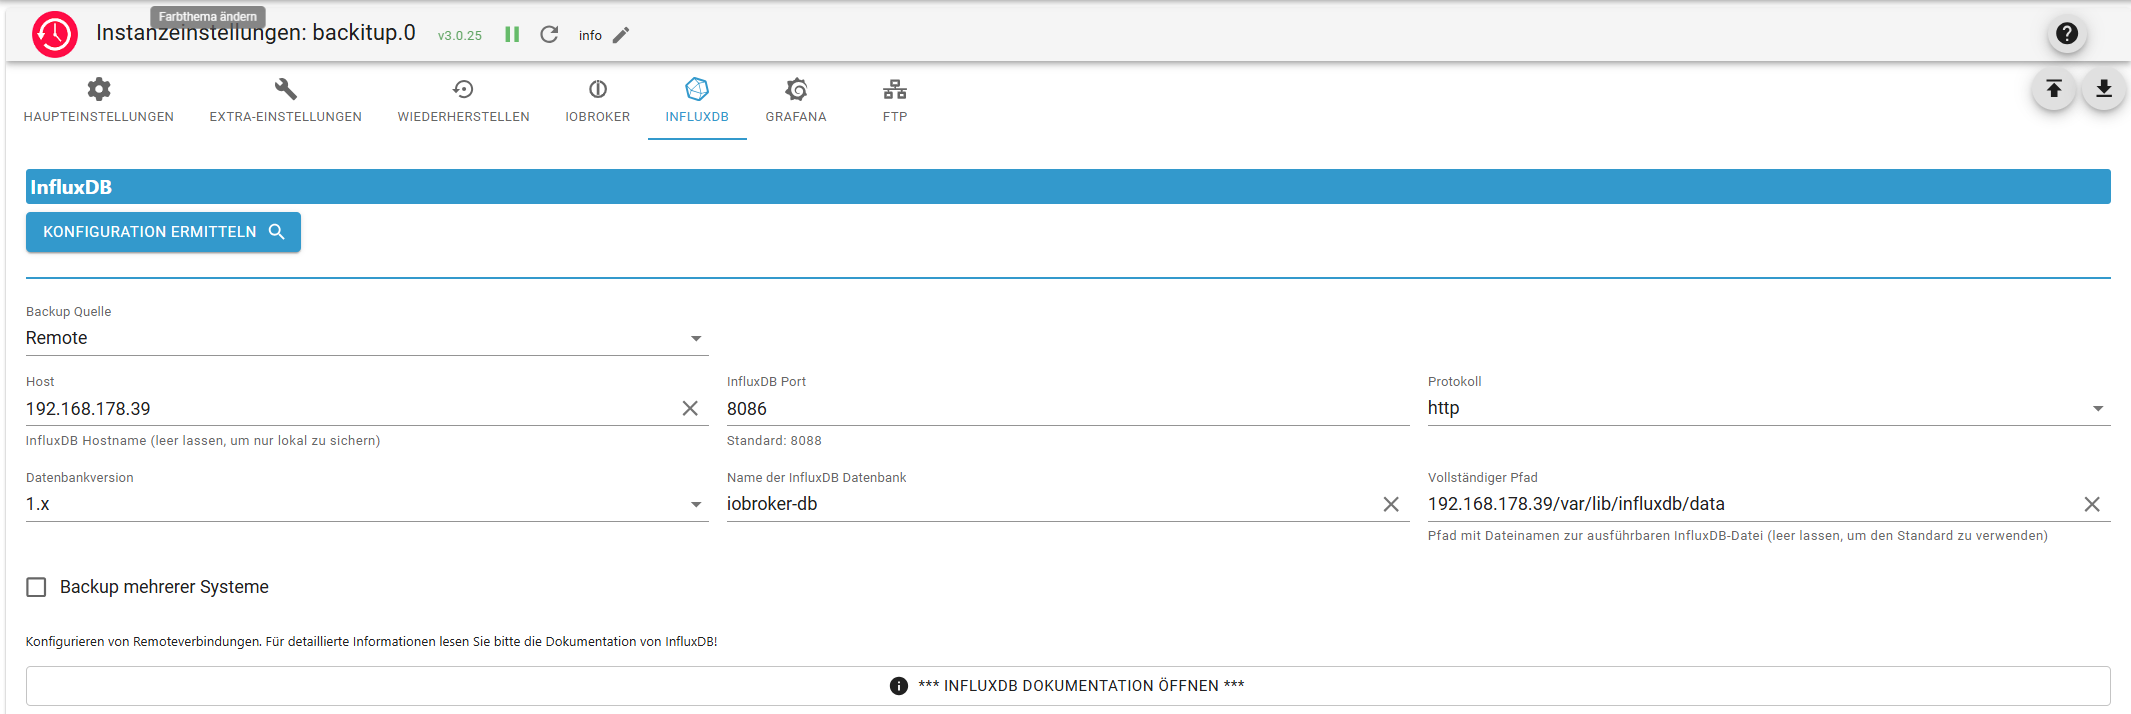This screenshot has width=2131, height=714.
Task: Click the red BackItUp adapter logo
Action: click(x=54, y=34)
